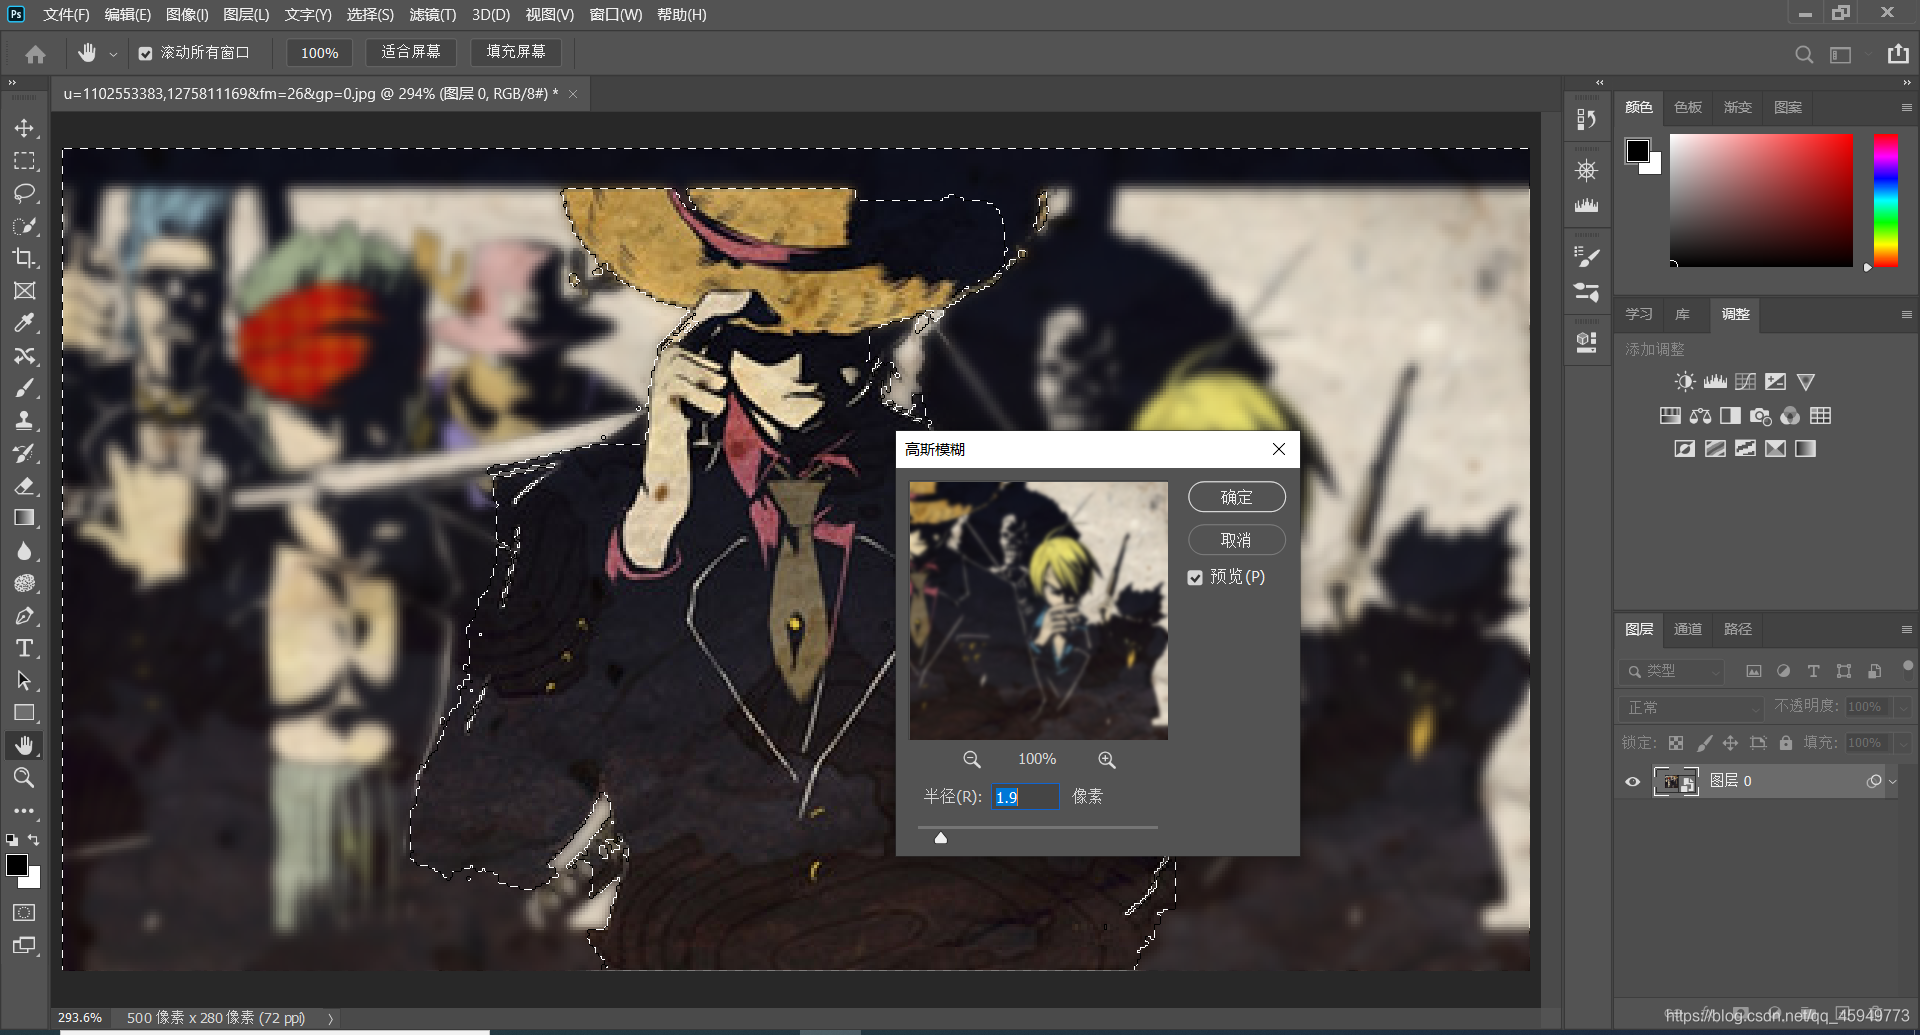Select the Zoom tool in toolbar
The image size is (1920, 1035).
[x=24, y=778]
